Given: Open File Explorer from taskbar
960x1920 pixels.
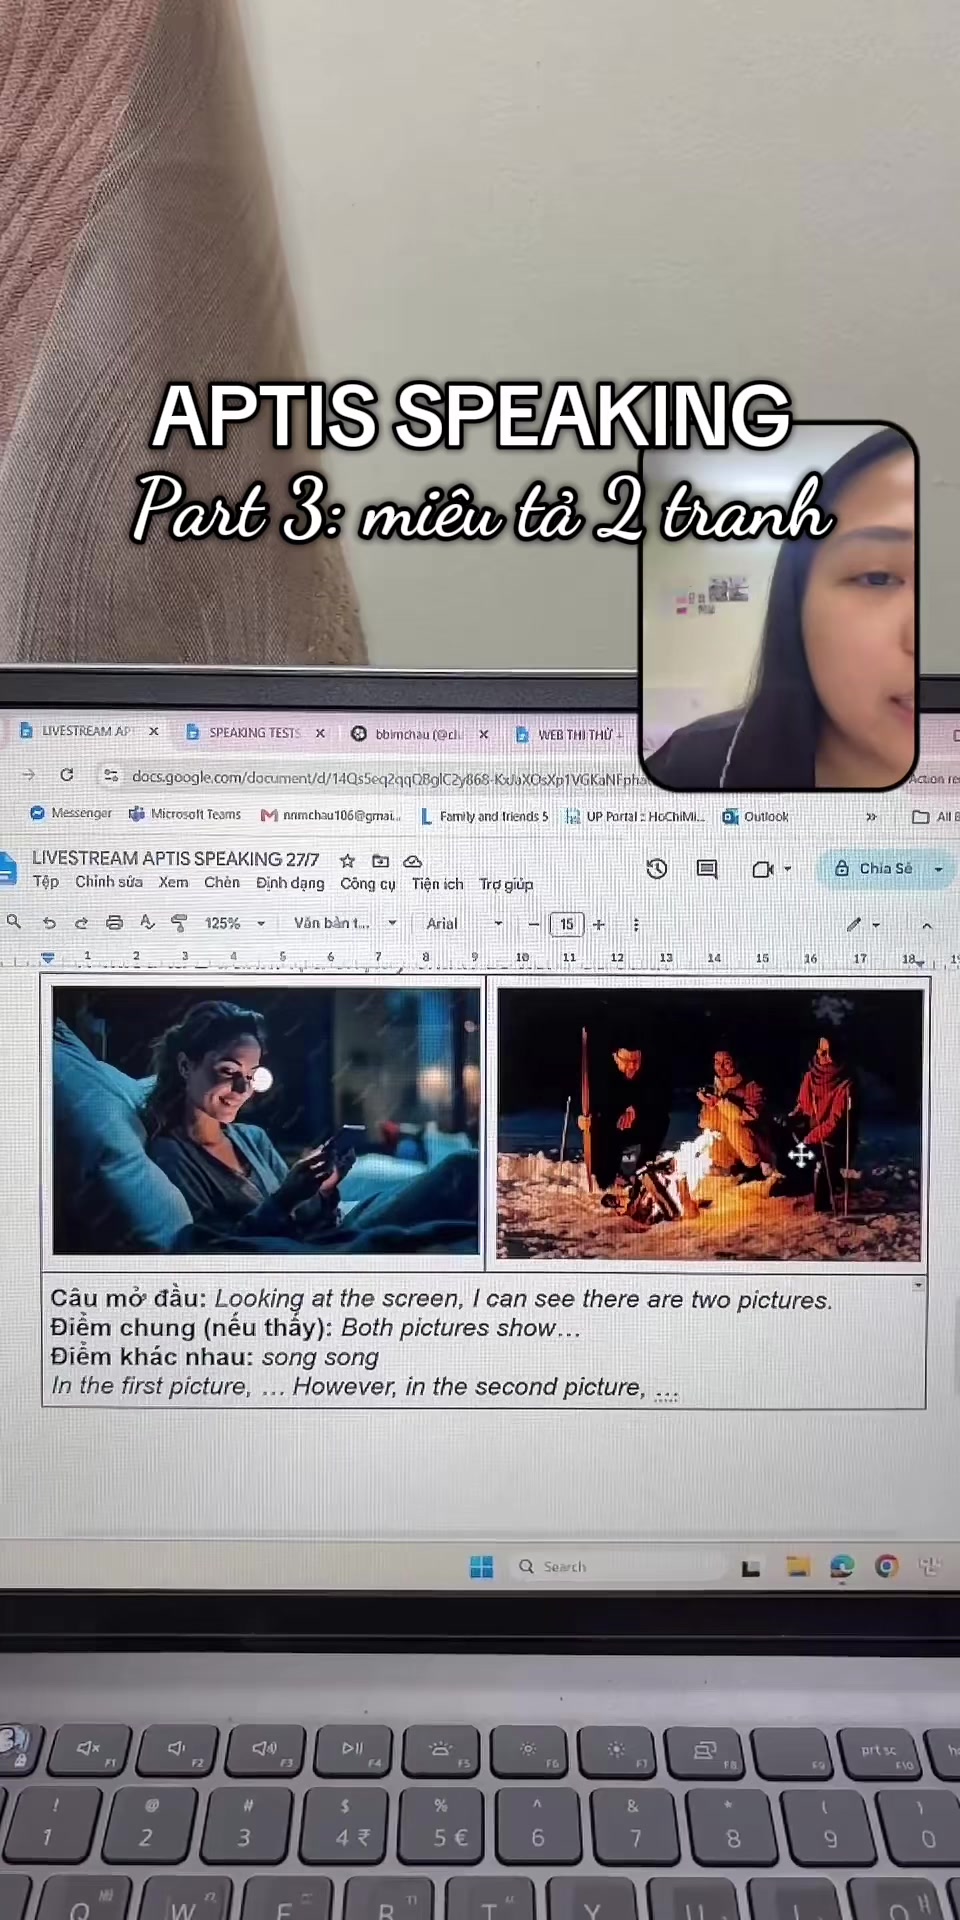Looking at the screenshot, I should click(x=797, y=1567).
